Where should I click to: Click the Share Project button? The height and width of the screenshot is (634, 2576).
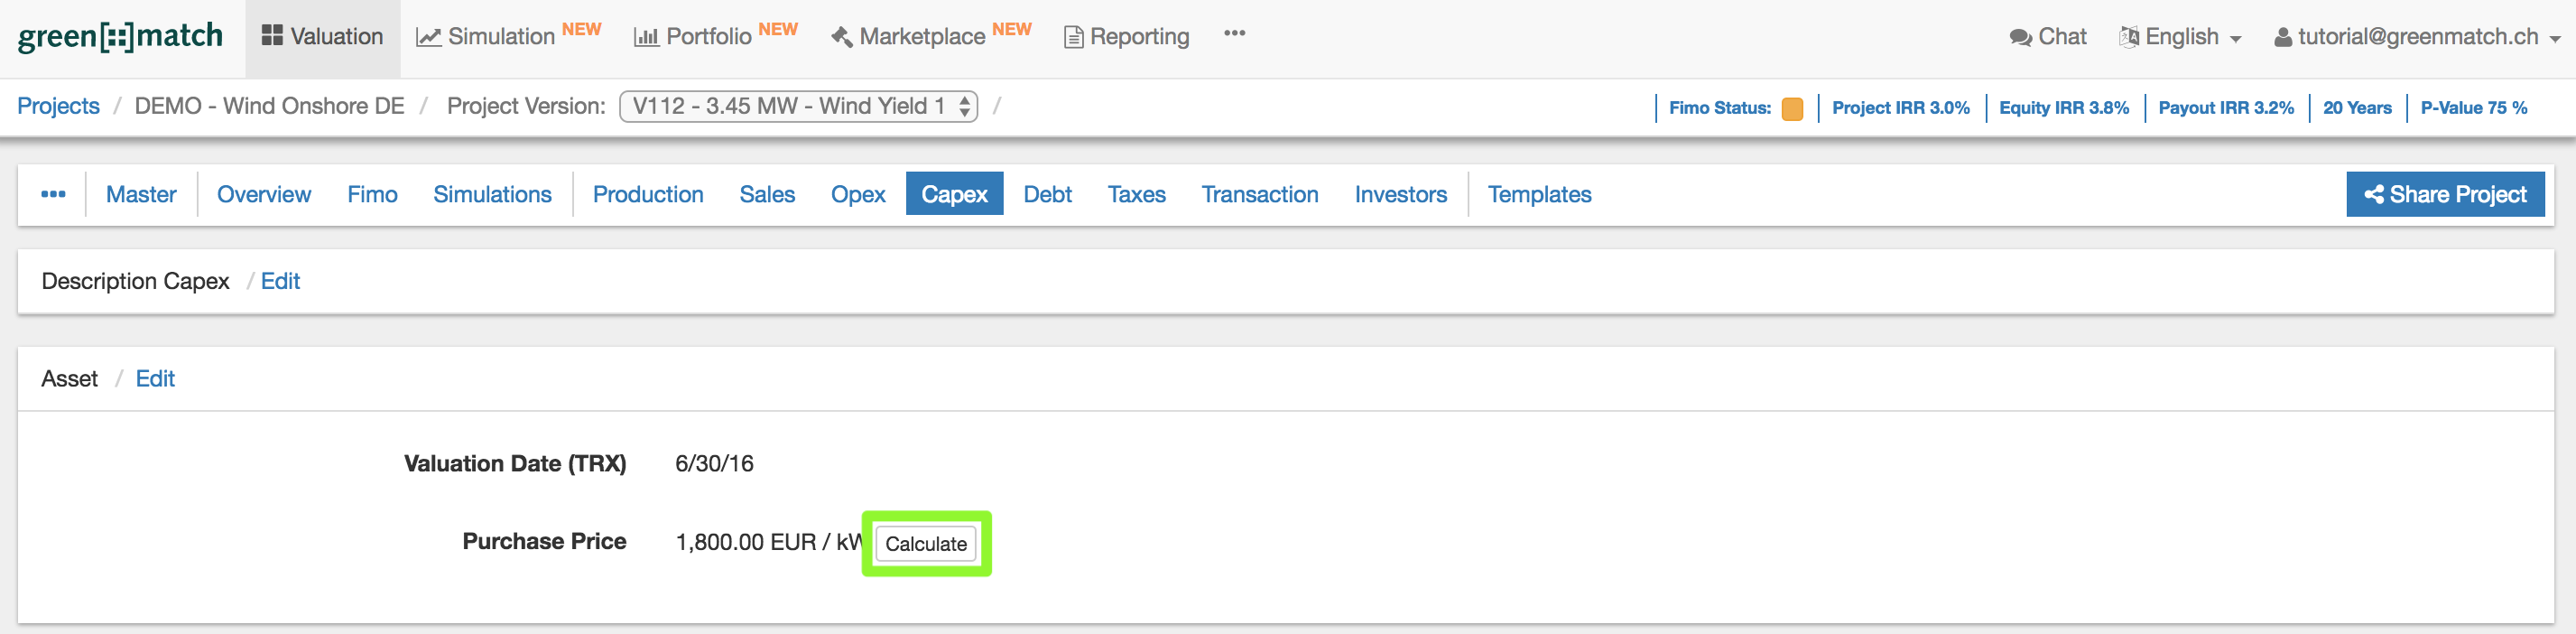pos(2444,194)
